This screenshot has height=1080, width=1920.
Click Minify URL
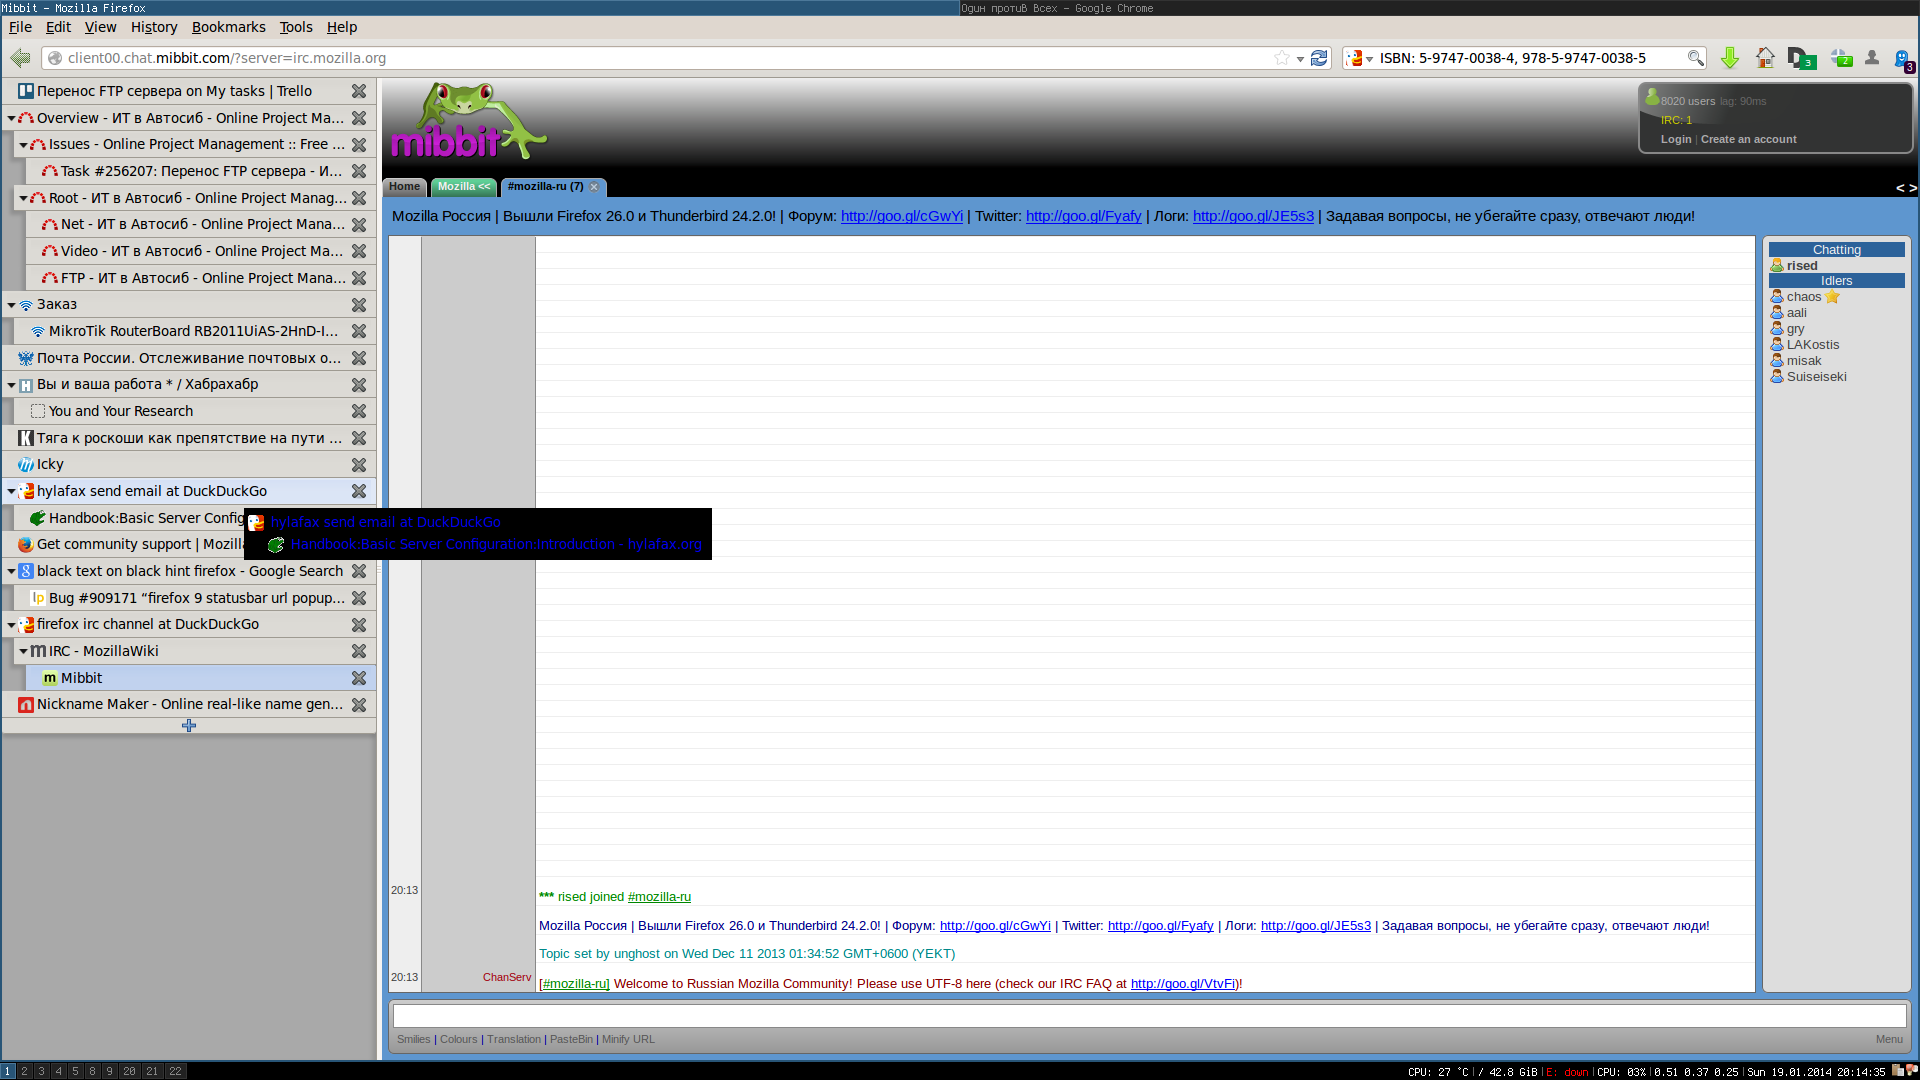(x=628, y=1040)
